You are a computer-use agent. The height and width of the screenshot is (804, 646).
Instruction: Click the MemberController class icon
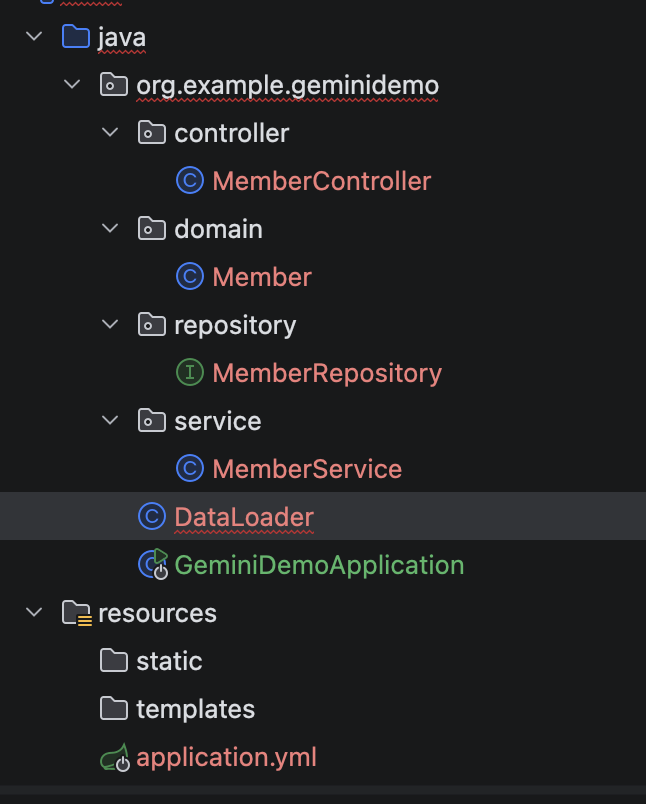tap(189, 181)
